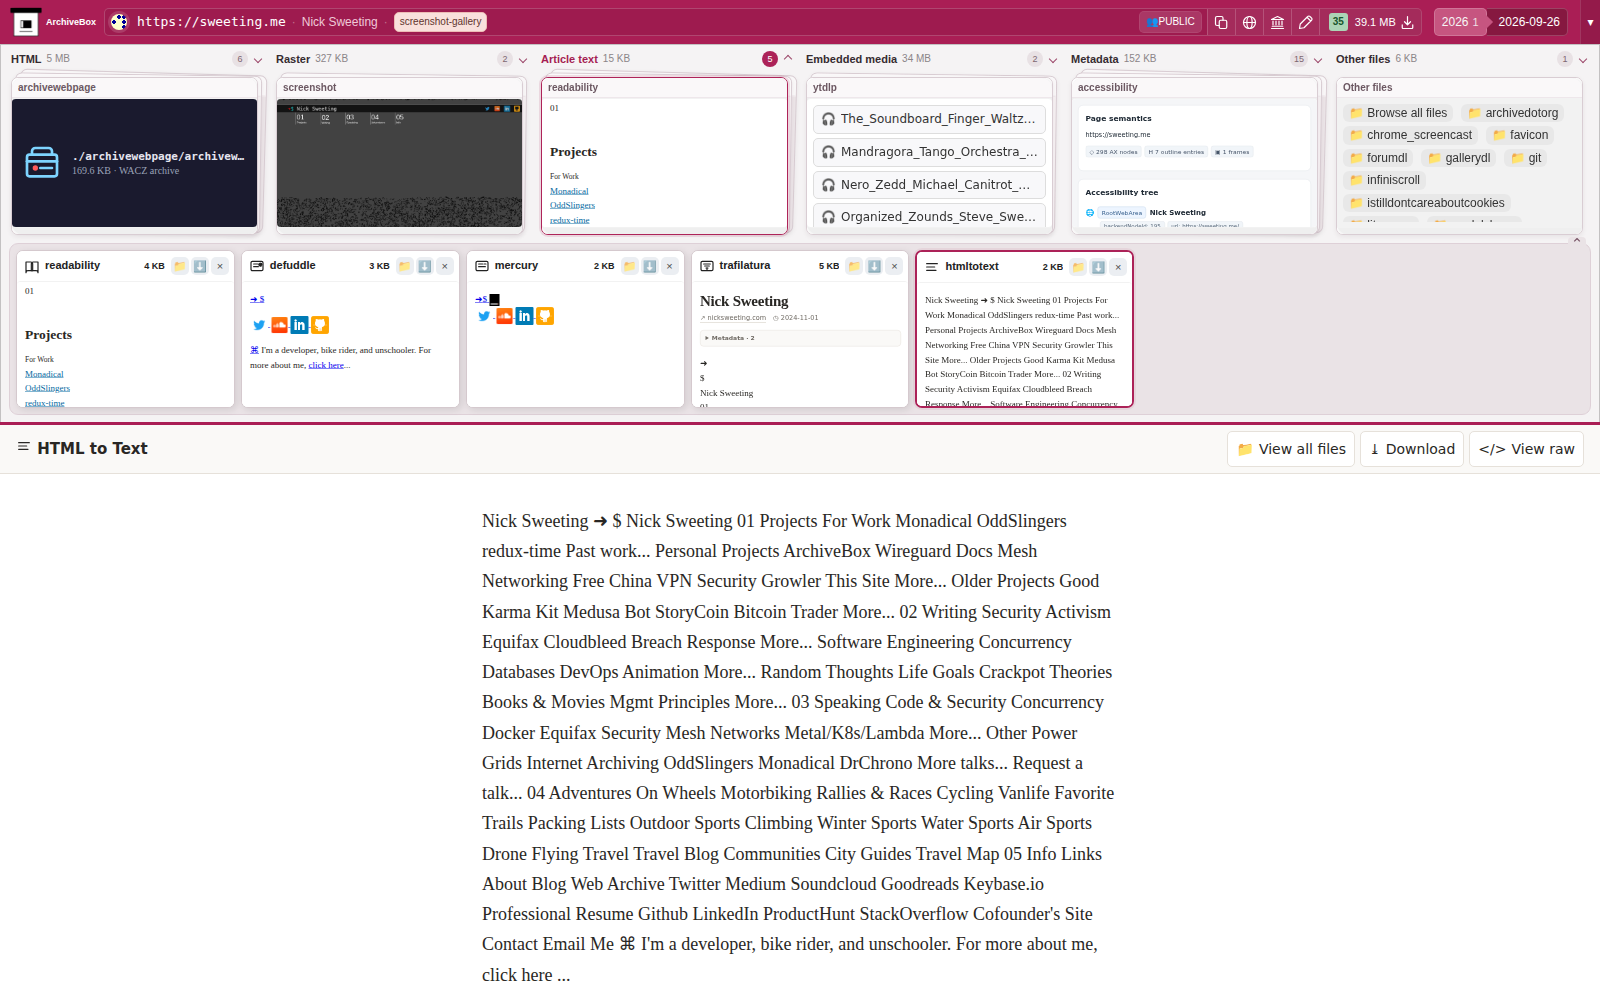
Task: Close the htmltotext card
Action: point(1118,267)
